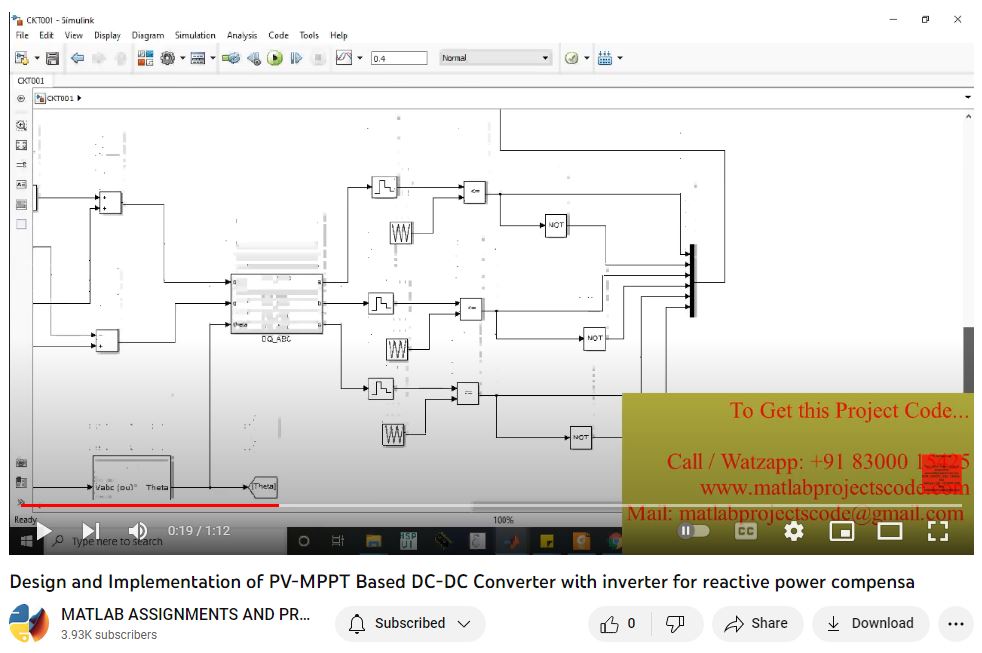Click the Run simulation play icon in Simulink toolbar
The width and height of the screenshot is (982, 653).
[x=274, y=59]
